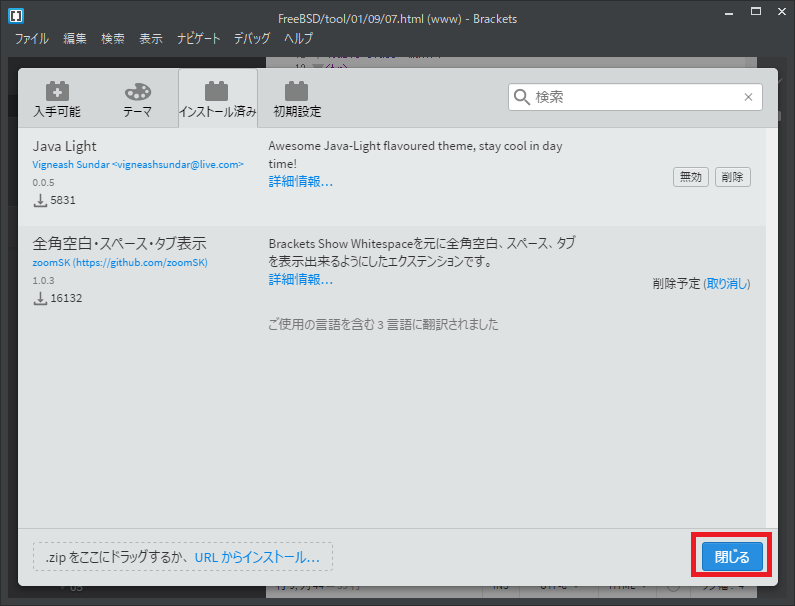The image size is (795, 606).
Task: Click the extension list vertical scrollbar
Action: pos(772,328)
